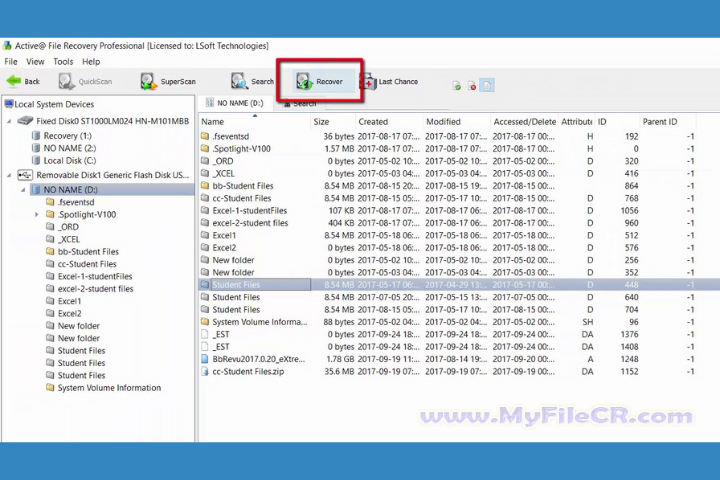Viewport: 720px width, 480px height.
Task: Sort by the Size column header
Action: (x=333, y=122)
